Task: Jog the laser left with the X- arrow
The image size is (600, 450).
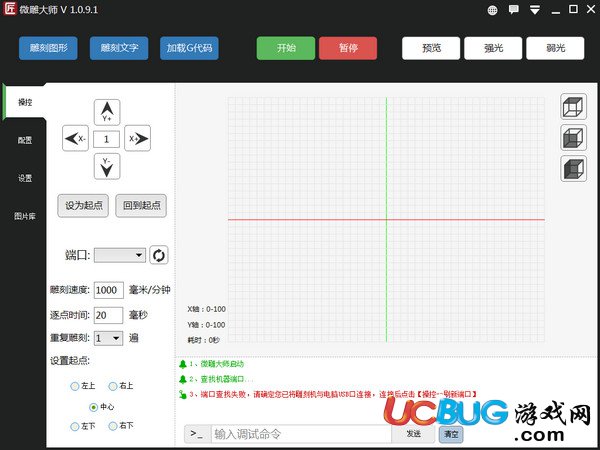Action: click(x=75, y=138)
